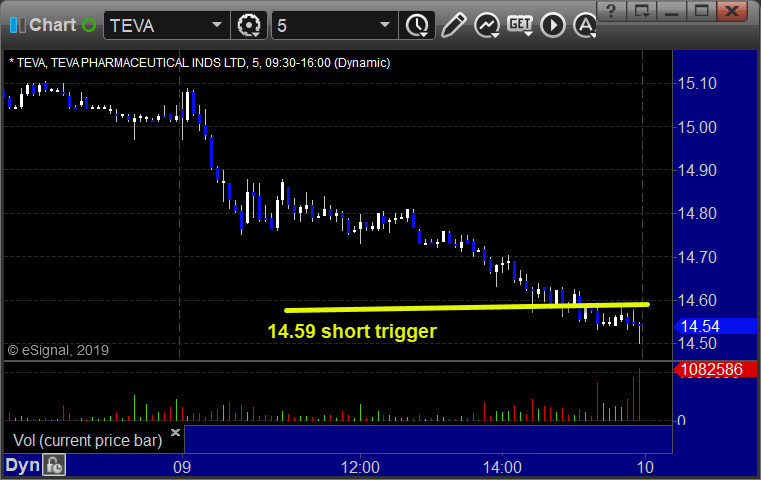Click the play replay icon
The image size is (761, 480).
[x=553, y=25]
